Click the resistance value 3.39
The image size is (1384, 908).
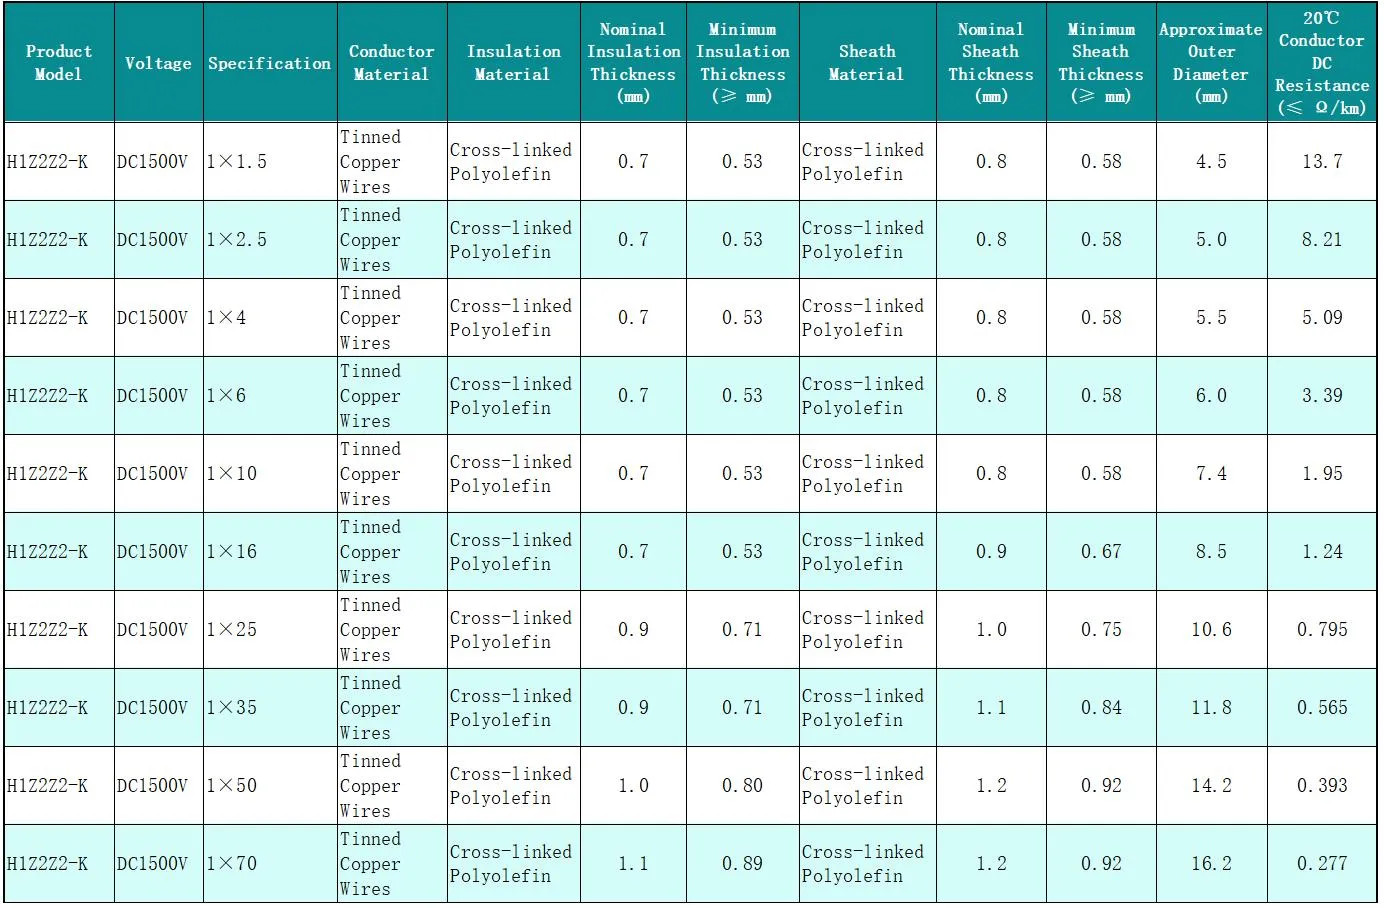[1322, 395]
